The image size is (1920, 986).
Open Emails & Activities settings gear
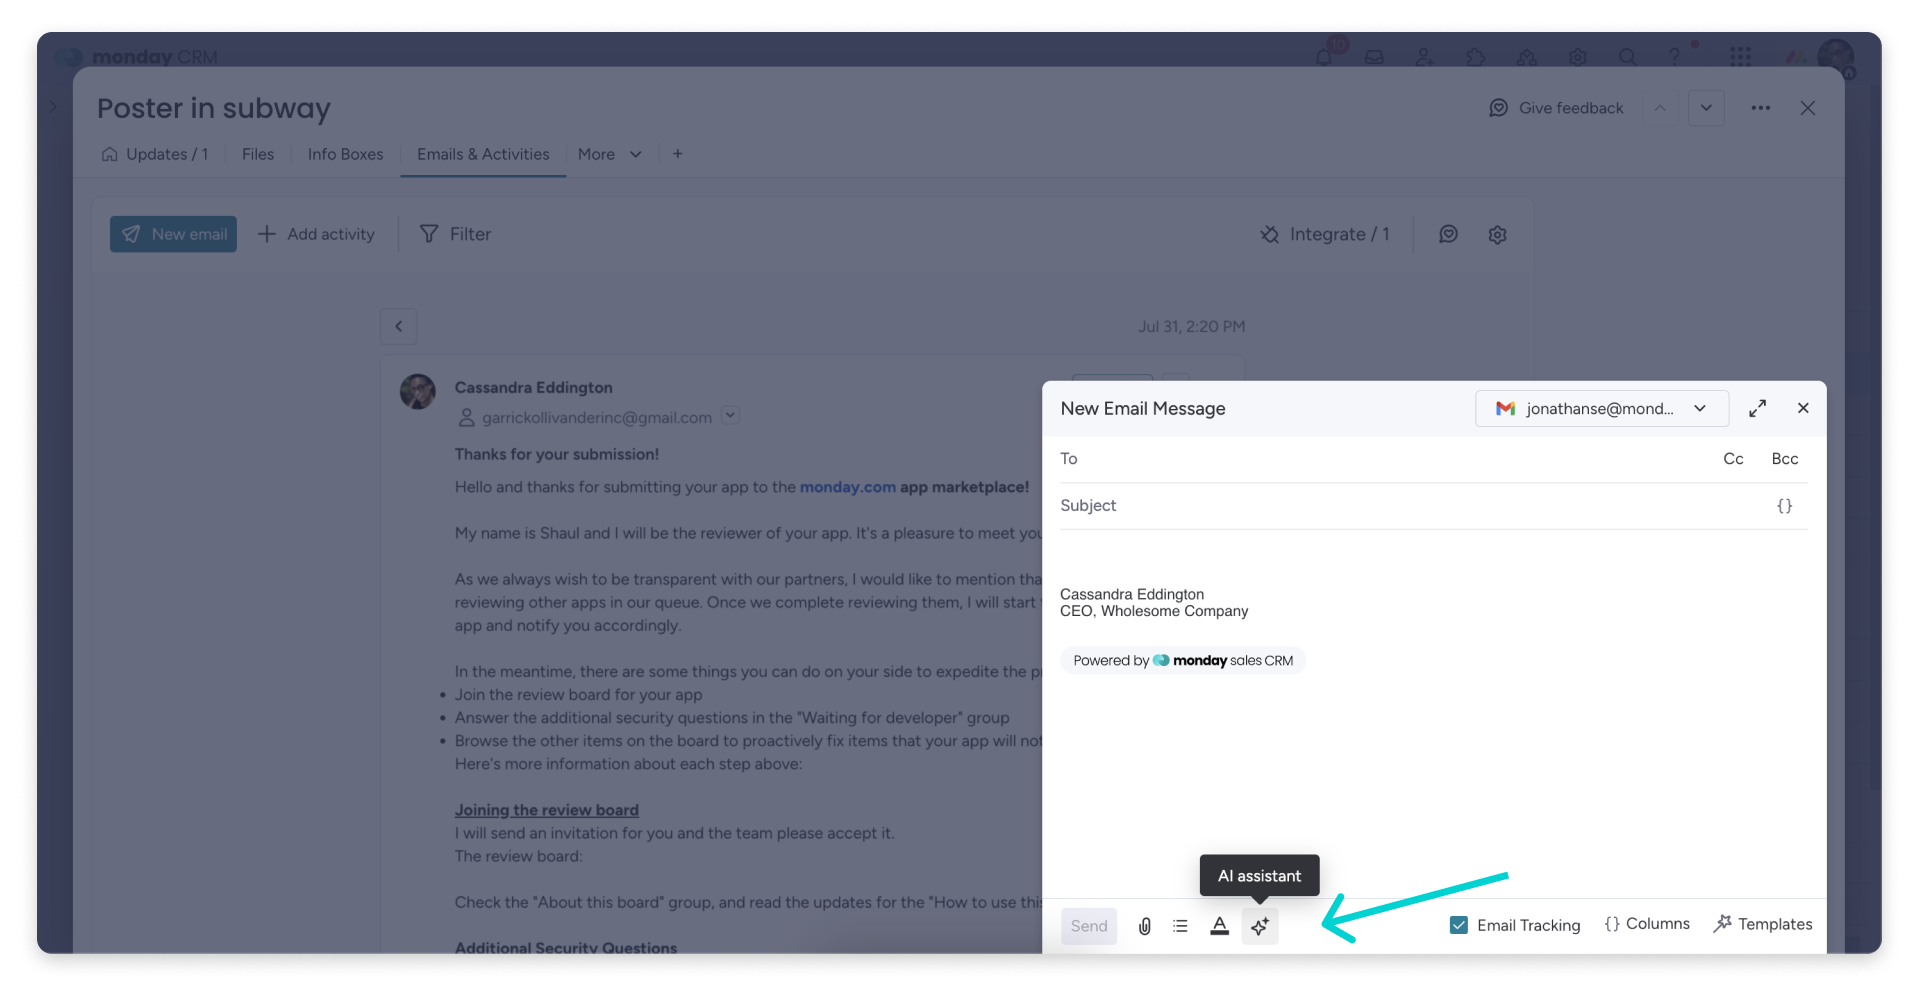tap(1497, 234)
